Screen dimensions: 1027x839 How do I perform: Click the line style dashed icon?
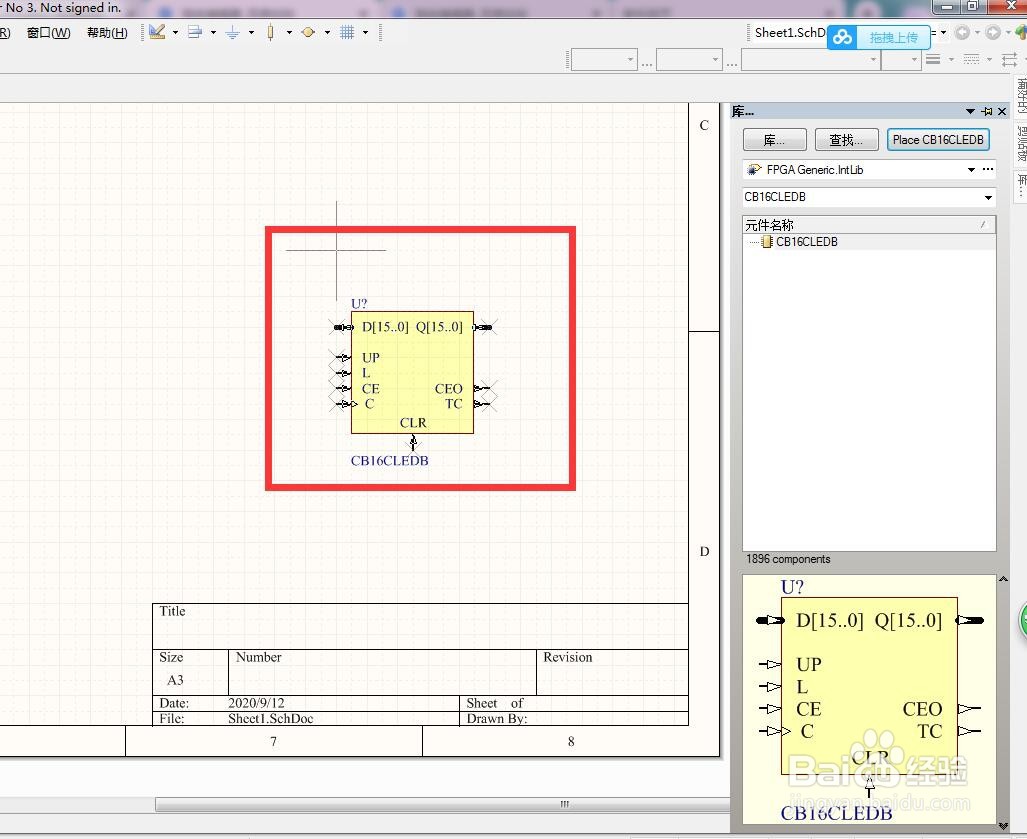coord(972,60)
